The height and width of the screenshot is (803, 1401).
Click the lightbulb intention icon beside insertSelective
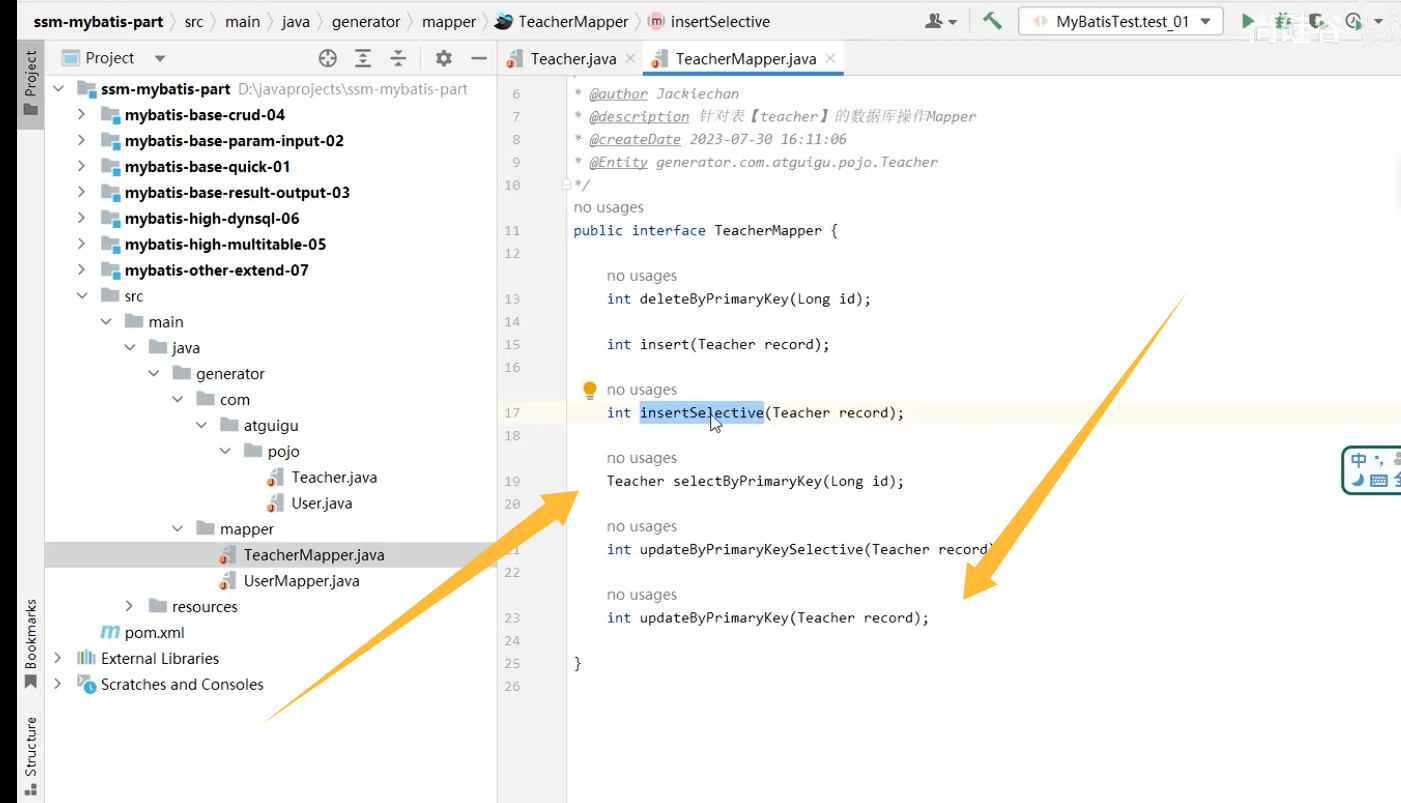[590, 390]
